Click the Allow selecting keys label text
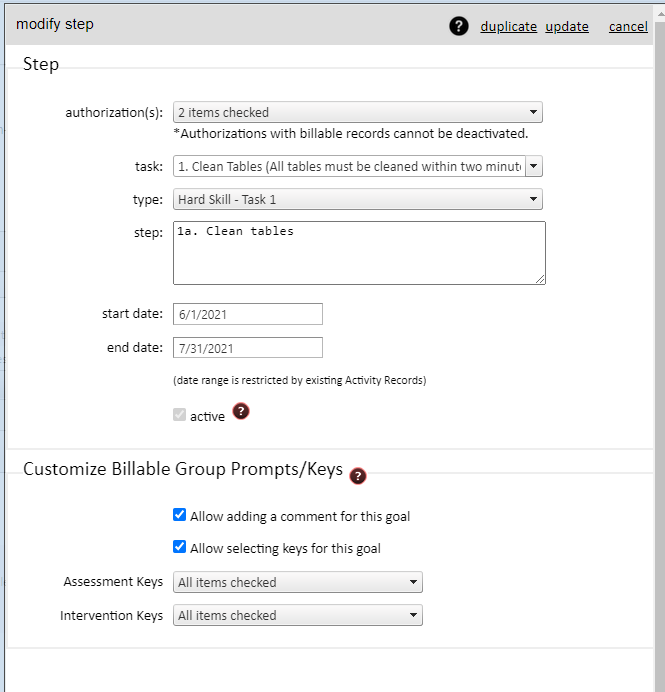Viewport: 665px width, 692px height. pyautogui.click(x=285, y=548)
